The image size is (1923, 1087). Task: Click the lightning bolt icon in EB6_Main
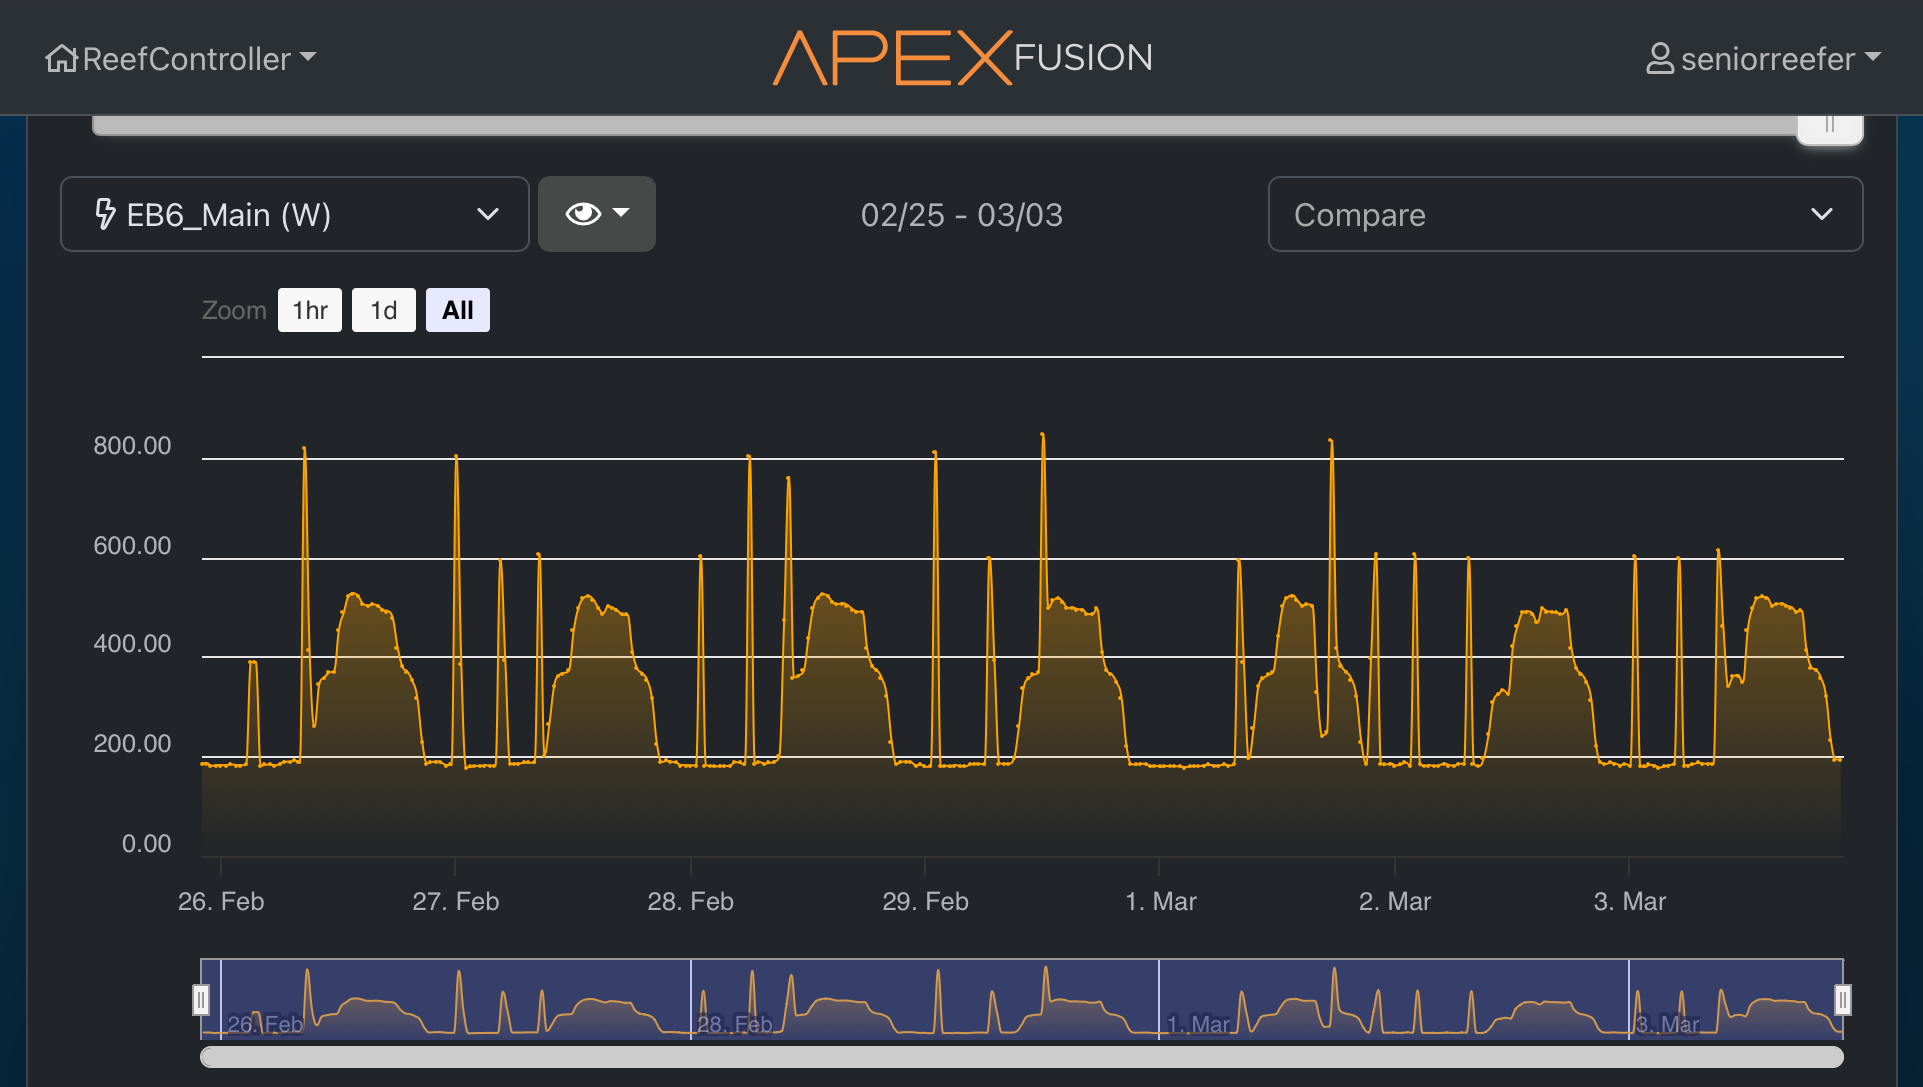click(104, 214)
